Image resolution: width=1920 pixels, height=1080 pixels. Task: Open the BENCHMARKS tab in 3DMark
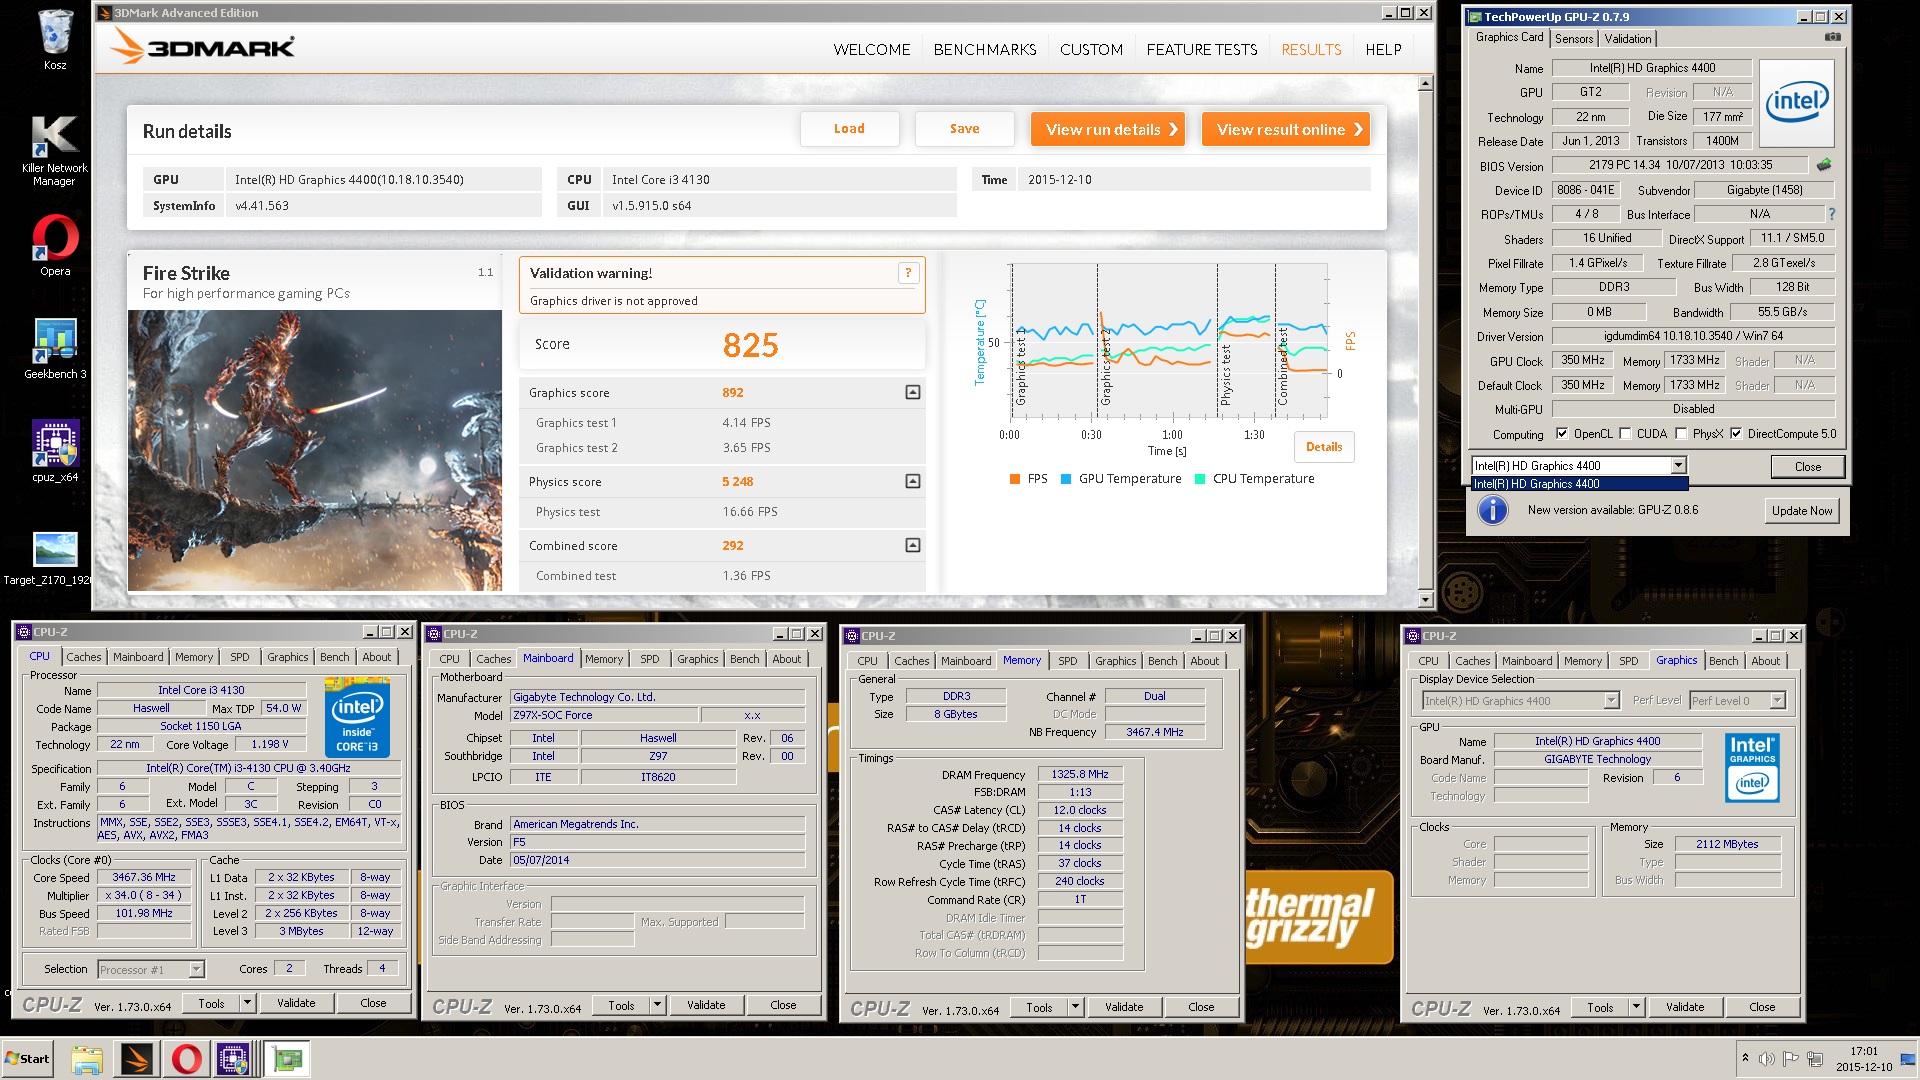984,49
